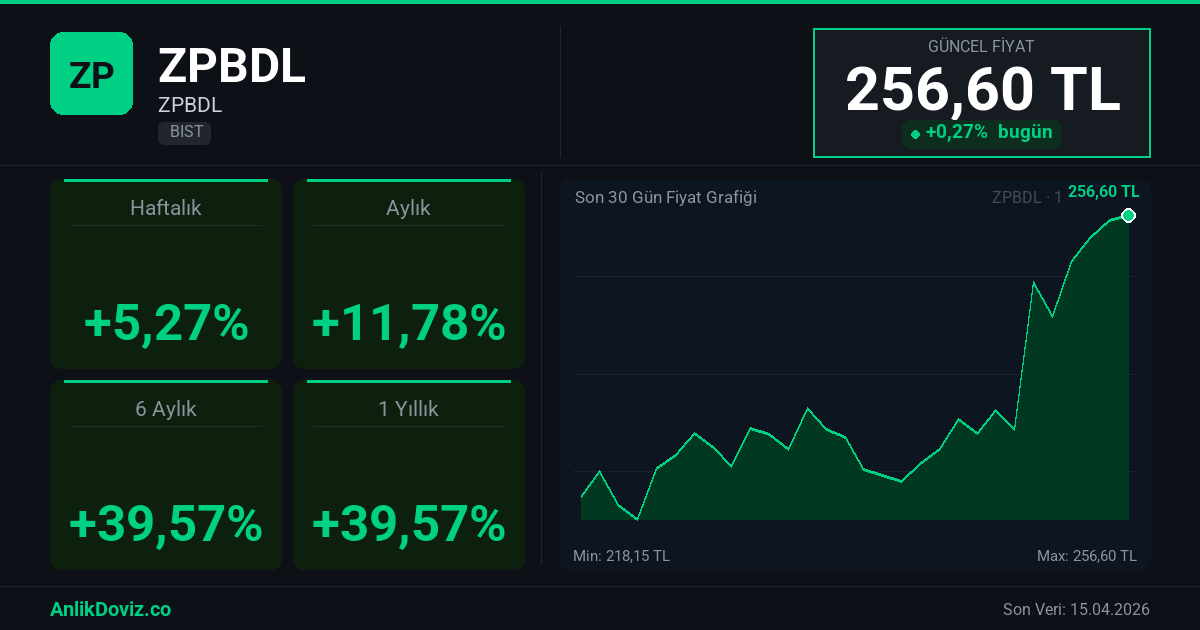Image resolution: width=1200 pixels, height=630 pixels.
Task: Click the Max: 256,60 TL label
Action: [x=1087, y=555]
